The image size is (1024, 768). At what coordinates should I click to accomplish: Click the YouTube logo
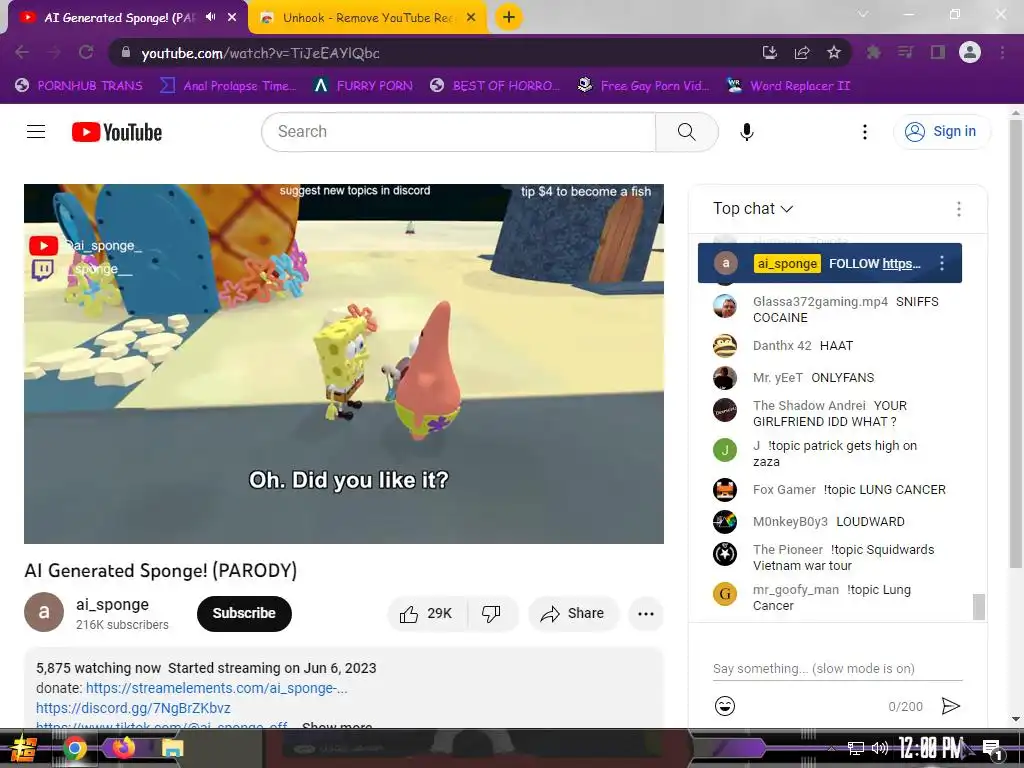pyautogui.click(x=117, y=132)
